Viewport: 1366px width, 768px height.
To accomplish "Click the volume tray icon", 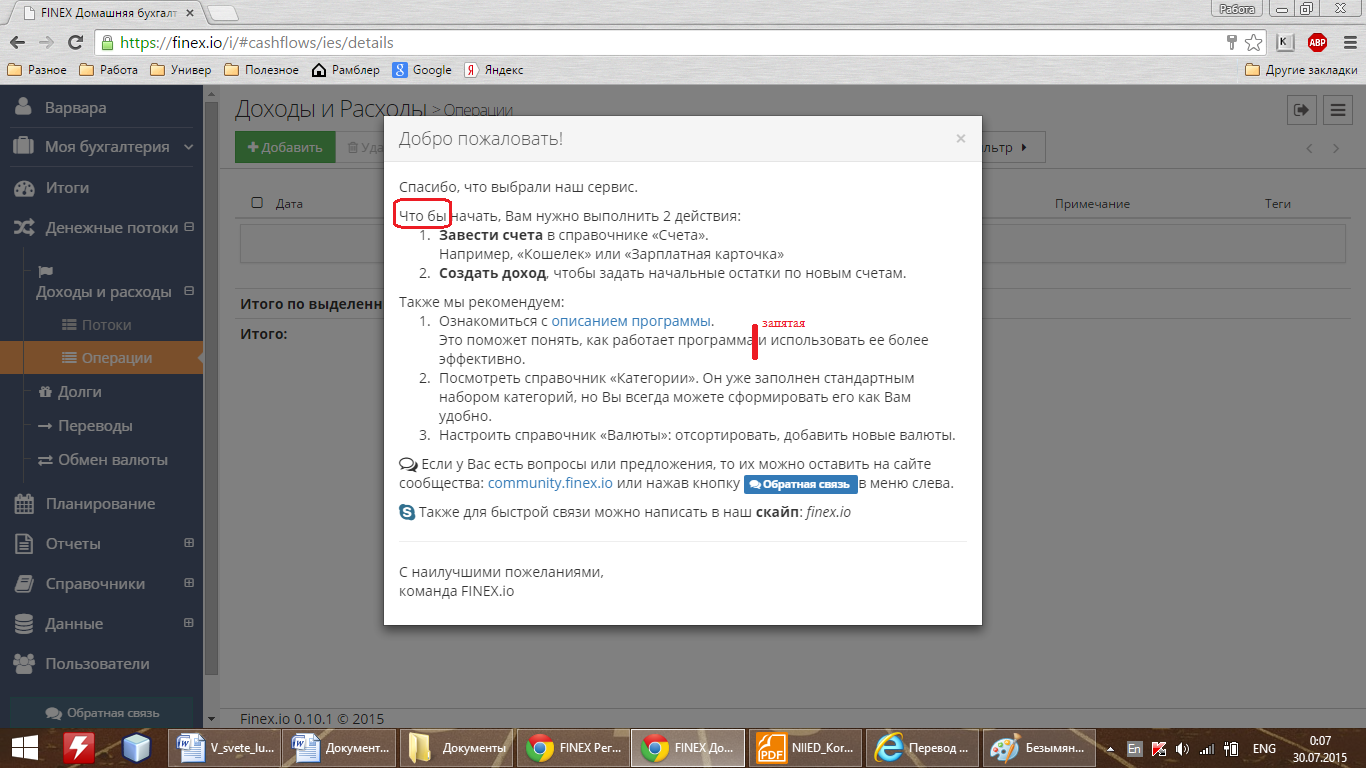I will pos(1184,748).
